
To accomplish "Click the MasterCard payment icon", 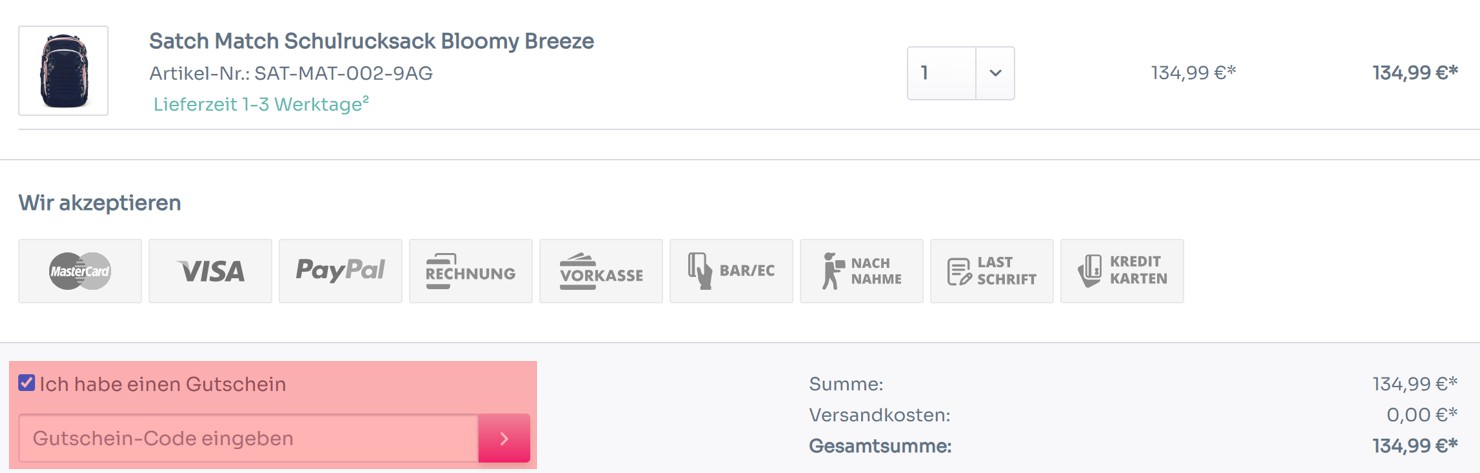I will 80,271.
